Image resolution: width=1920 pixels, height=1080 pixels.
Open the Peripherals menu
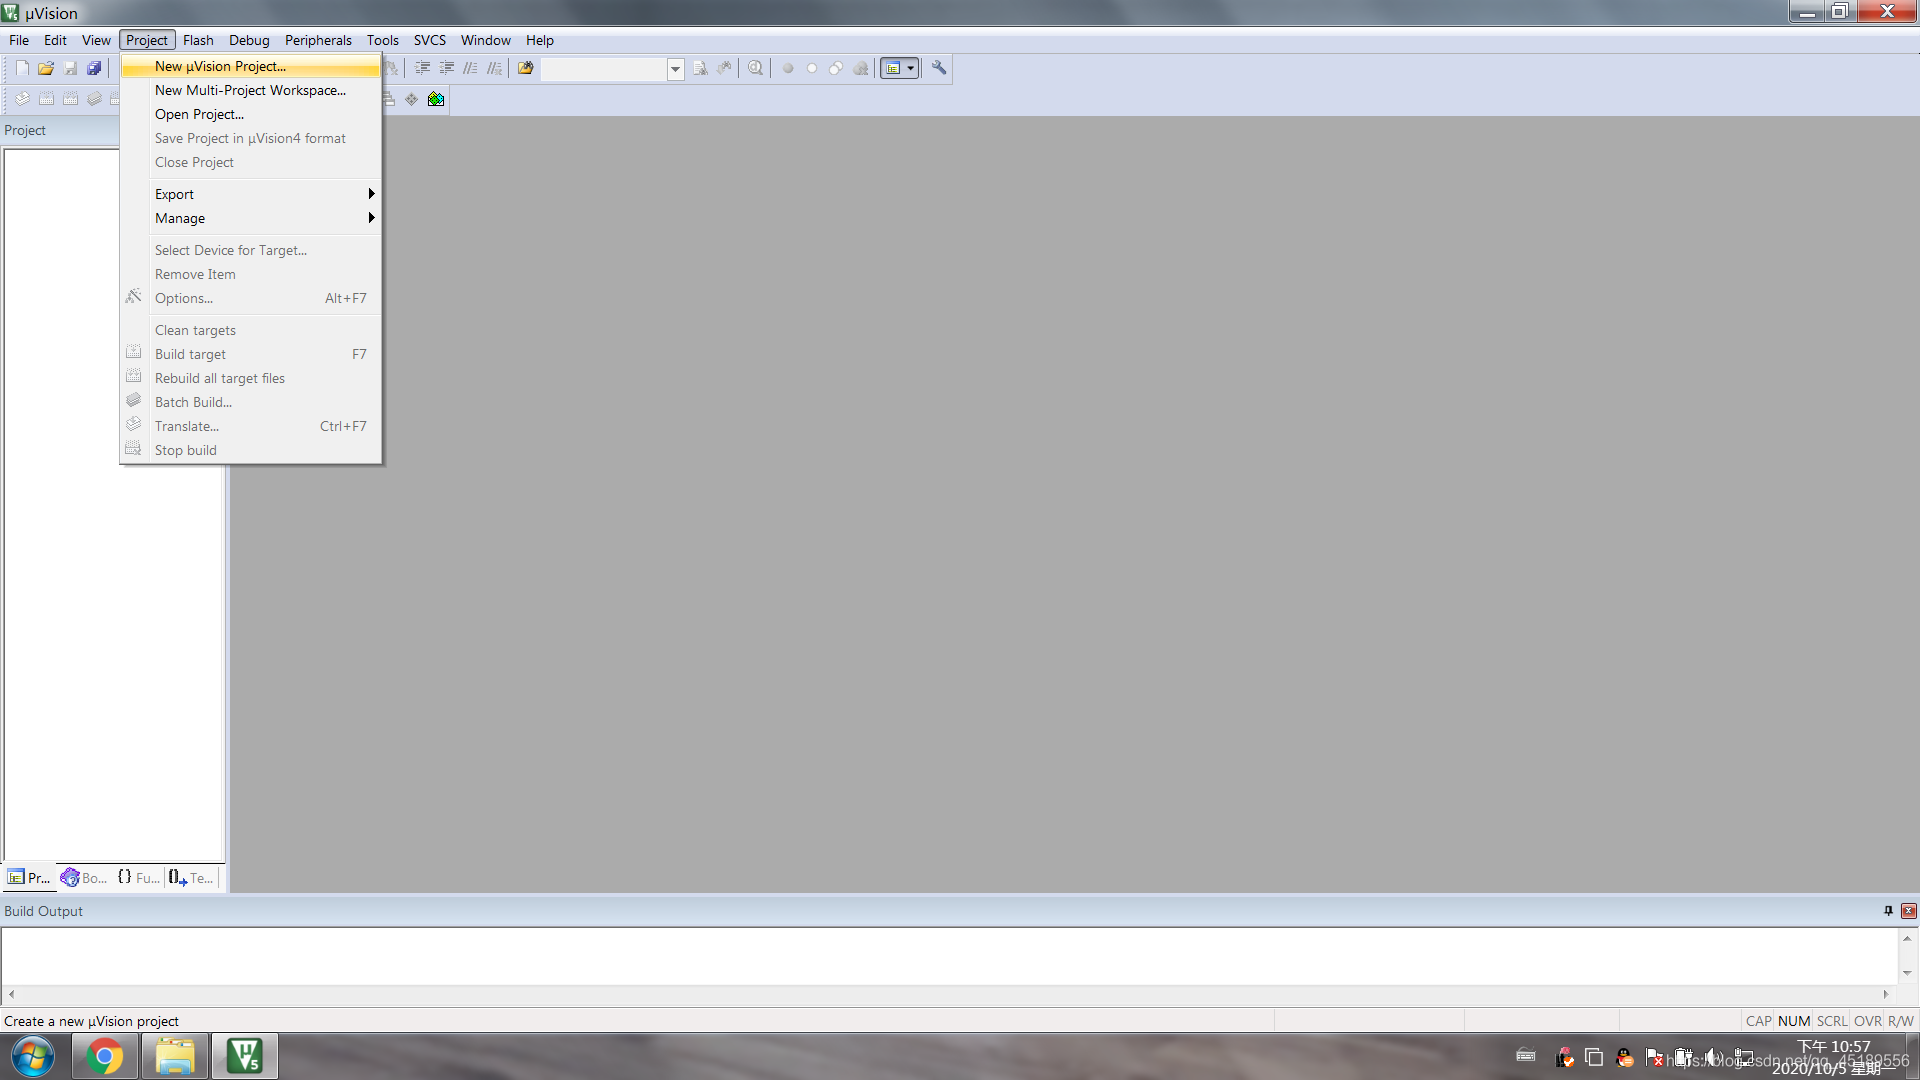[318, 40]
